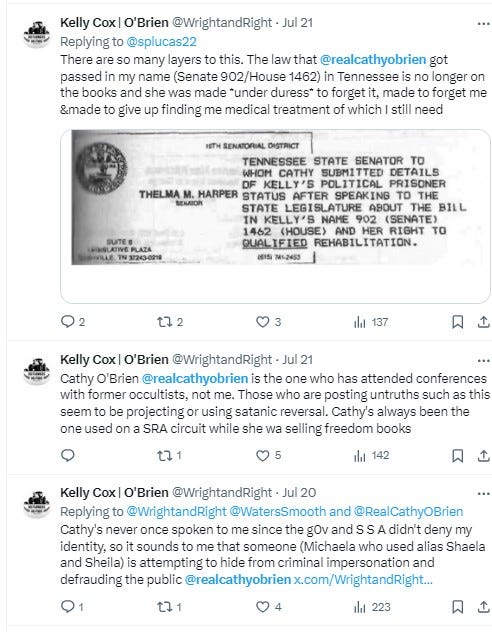Open the x.com/WrightandRight link
Viewport: 492px width, 632px height.
(x=363, y=580)
